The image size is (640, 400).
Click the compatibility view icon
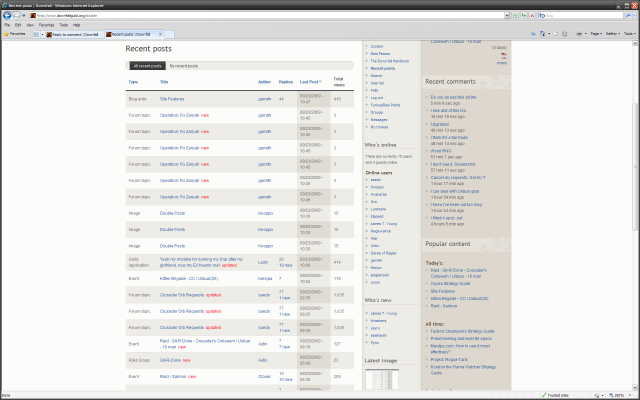515,16
